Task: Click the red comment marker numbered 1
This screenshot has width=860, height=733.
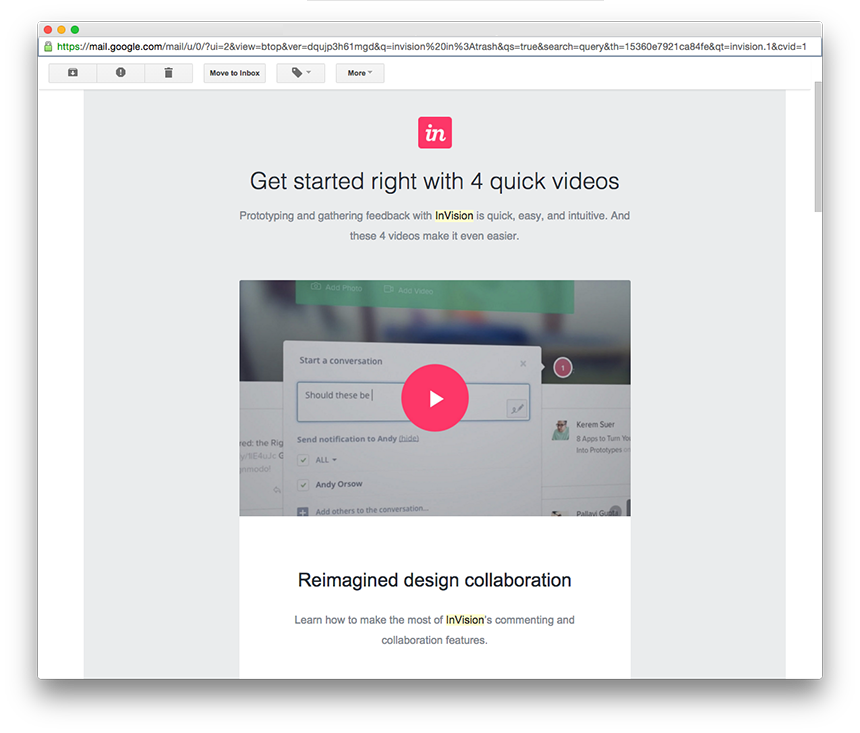Action: coord(563,368)
